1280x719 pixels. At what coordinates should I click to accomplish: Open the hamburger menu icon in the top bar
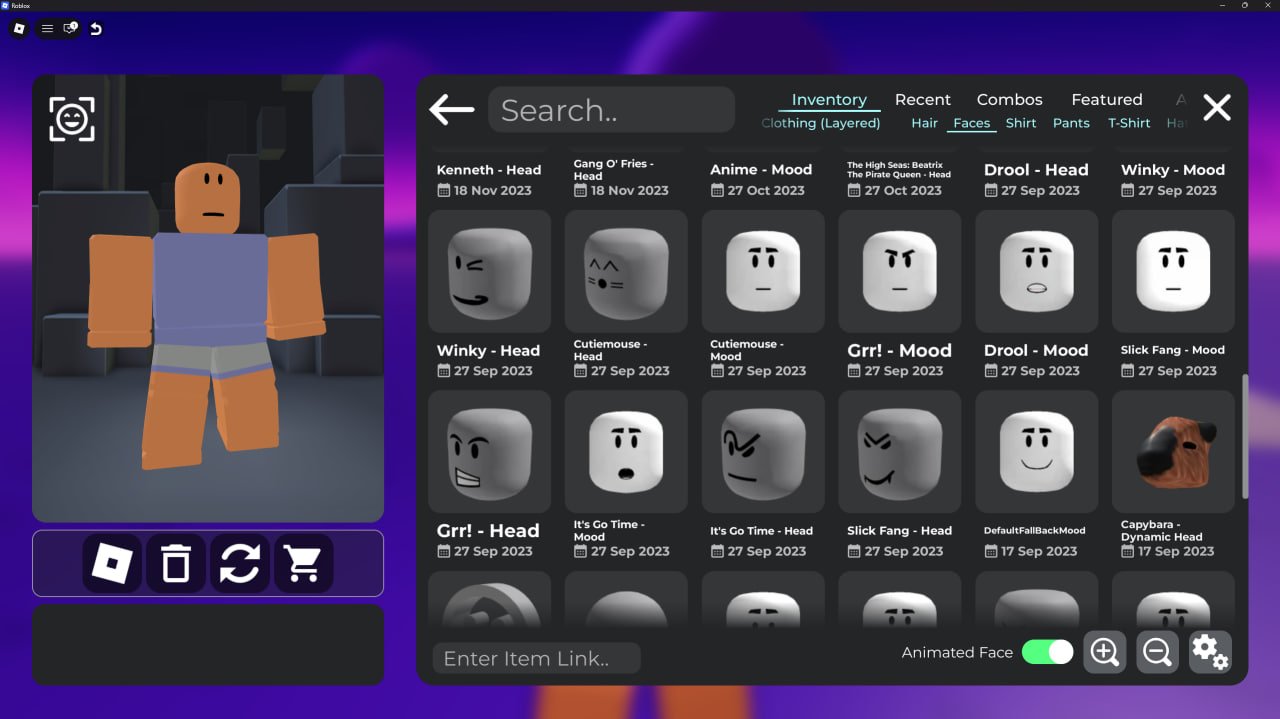click(47, 29)
